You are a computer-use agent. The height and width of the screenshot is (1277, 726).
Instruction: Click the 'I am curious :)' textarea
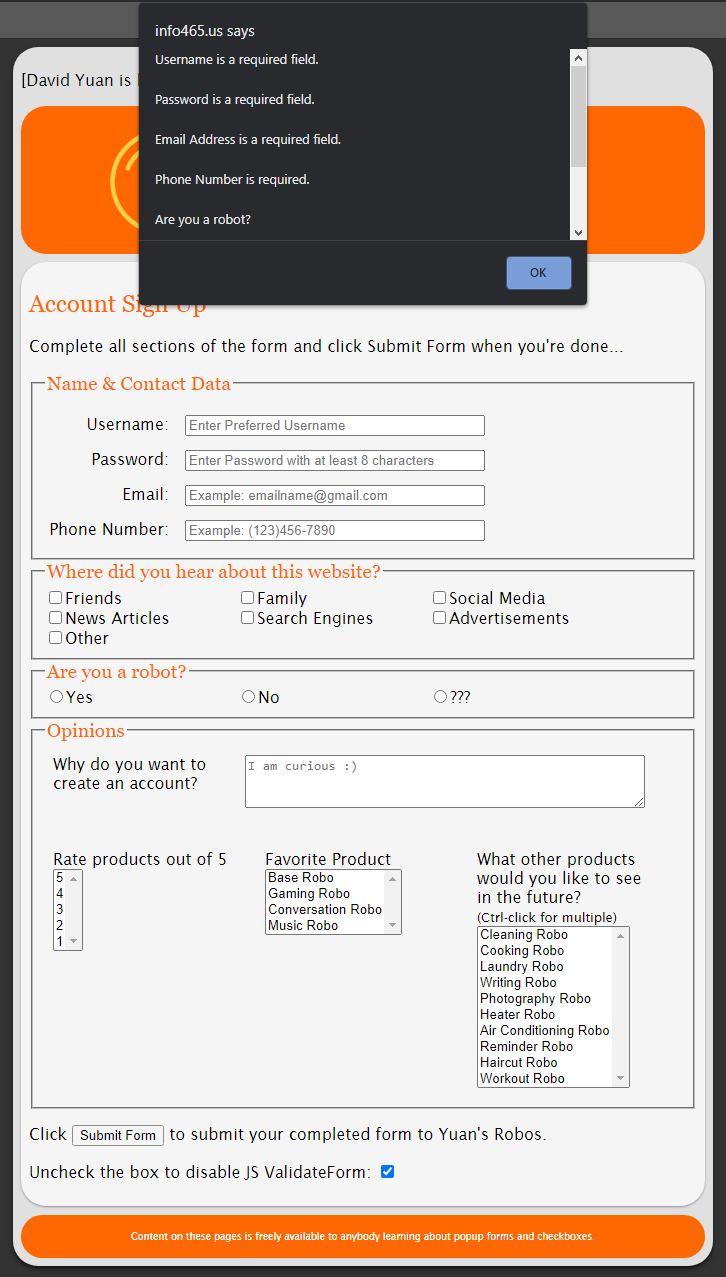click(x=445, y=781)
